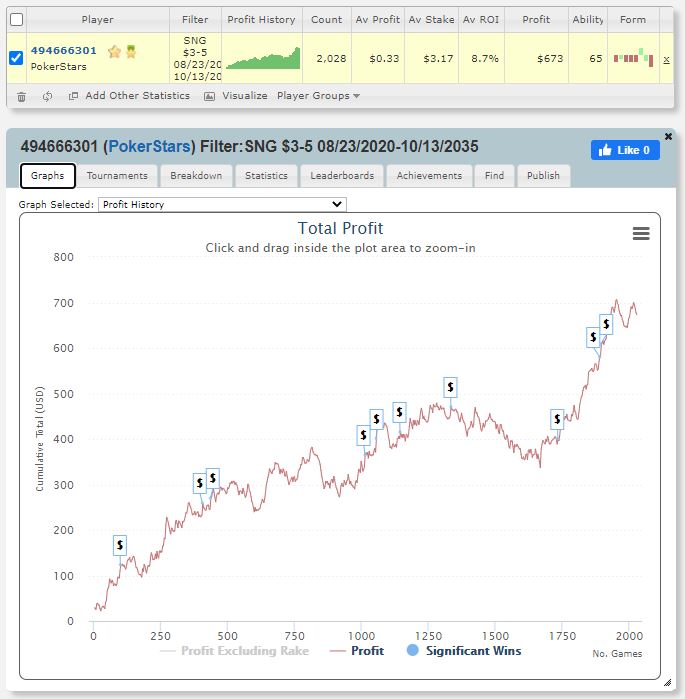The height and width of the screenshot is (699, 685).
Task: Toggle Profit Excluding Rake legend item
Action: coord(234,651)
